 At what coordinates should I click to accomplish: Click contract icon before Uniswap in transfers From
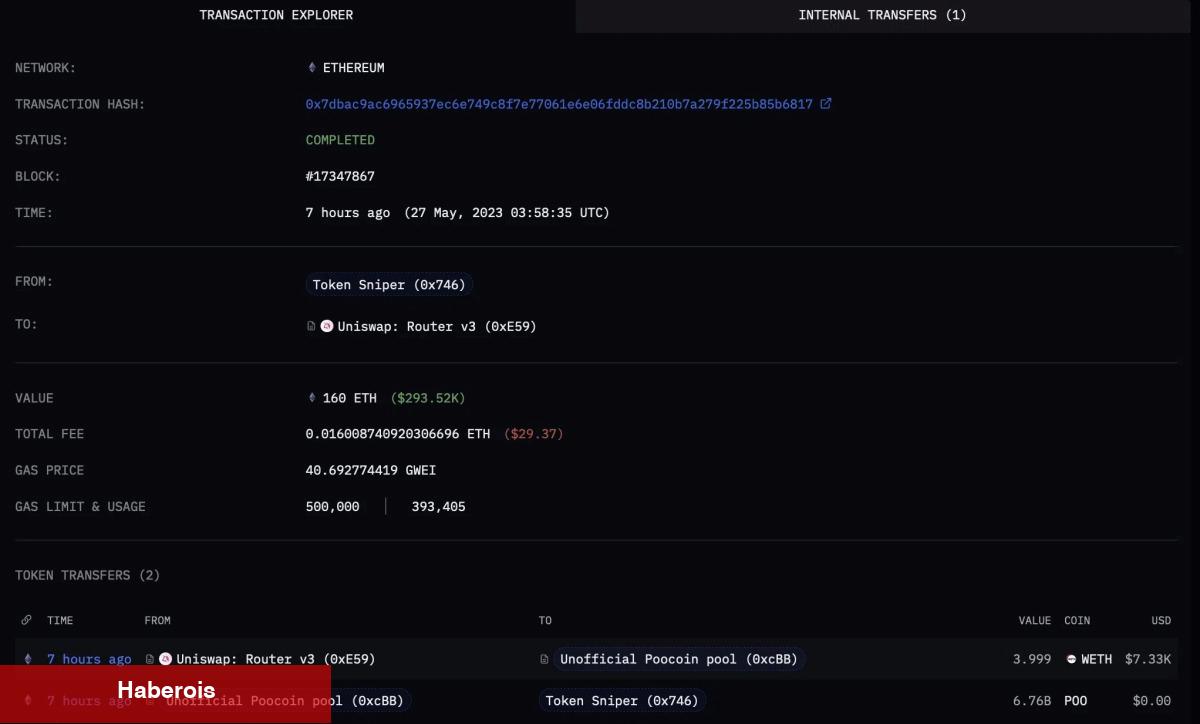[150, 659]
